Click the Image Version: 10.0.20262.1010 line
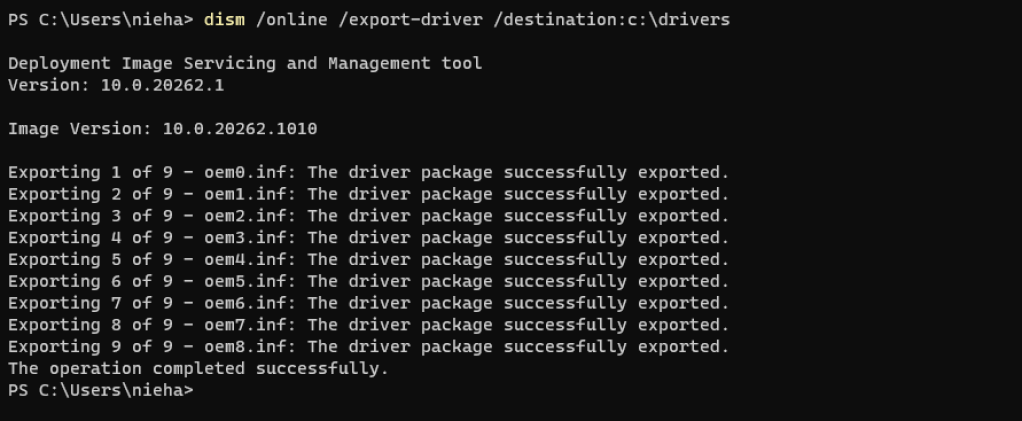The height and width of the screenshot is (421, 1022). click(x=162, y=129)
